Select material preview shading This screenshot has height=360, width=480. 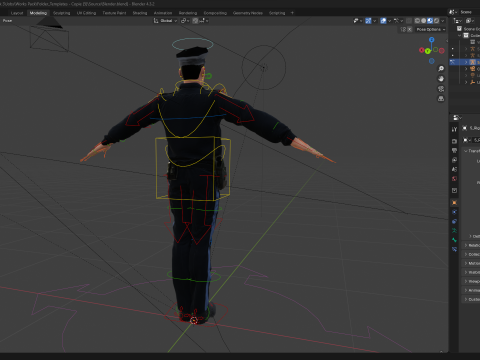(x=430, y=21)
